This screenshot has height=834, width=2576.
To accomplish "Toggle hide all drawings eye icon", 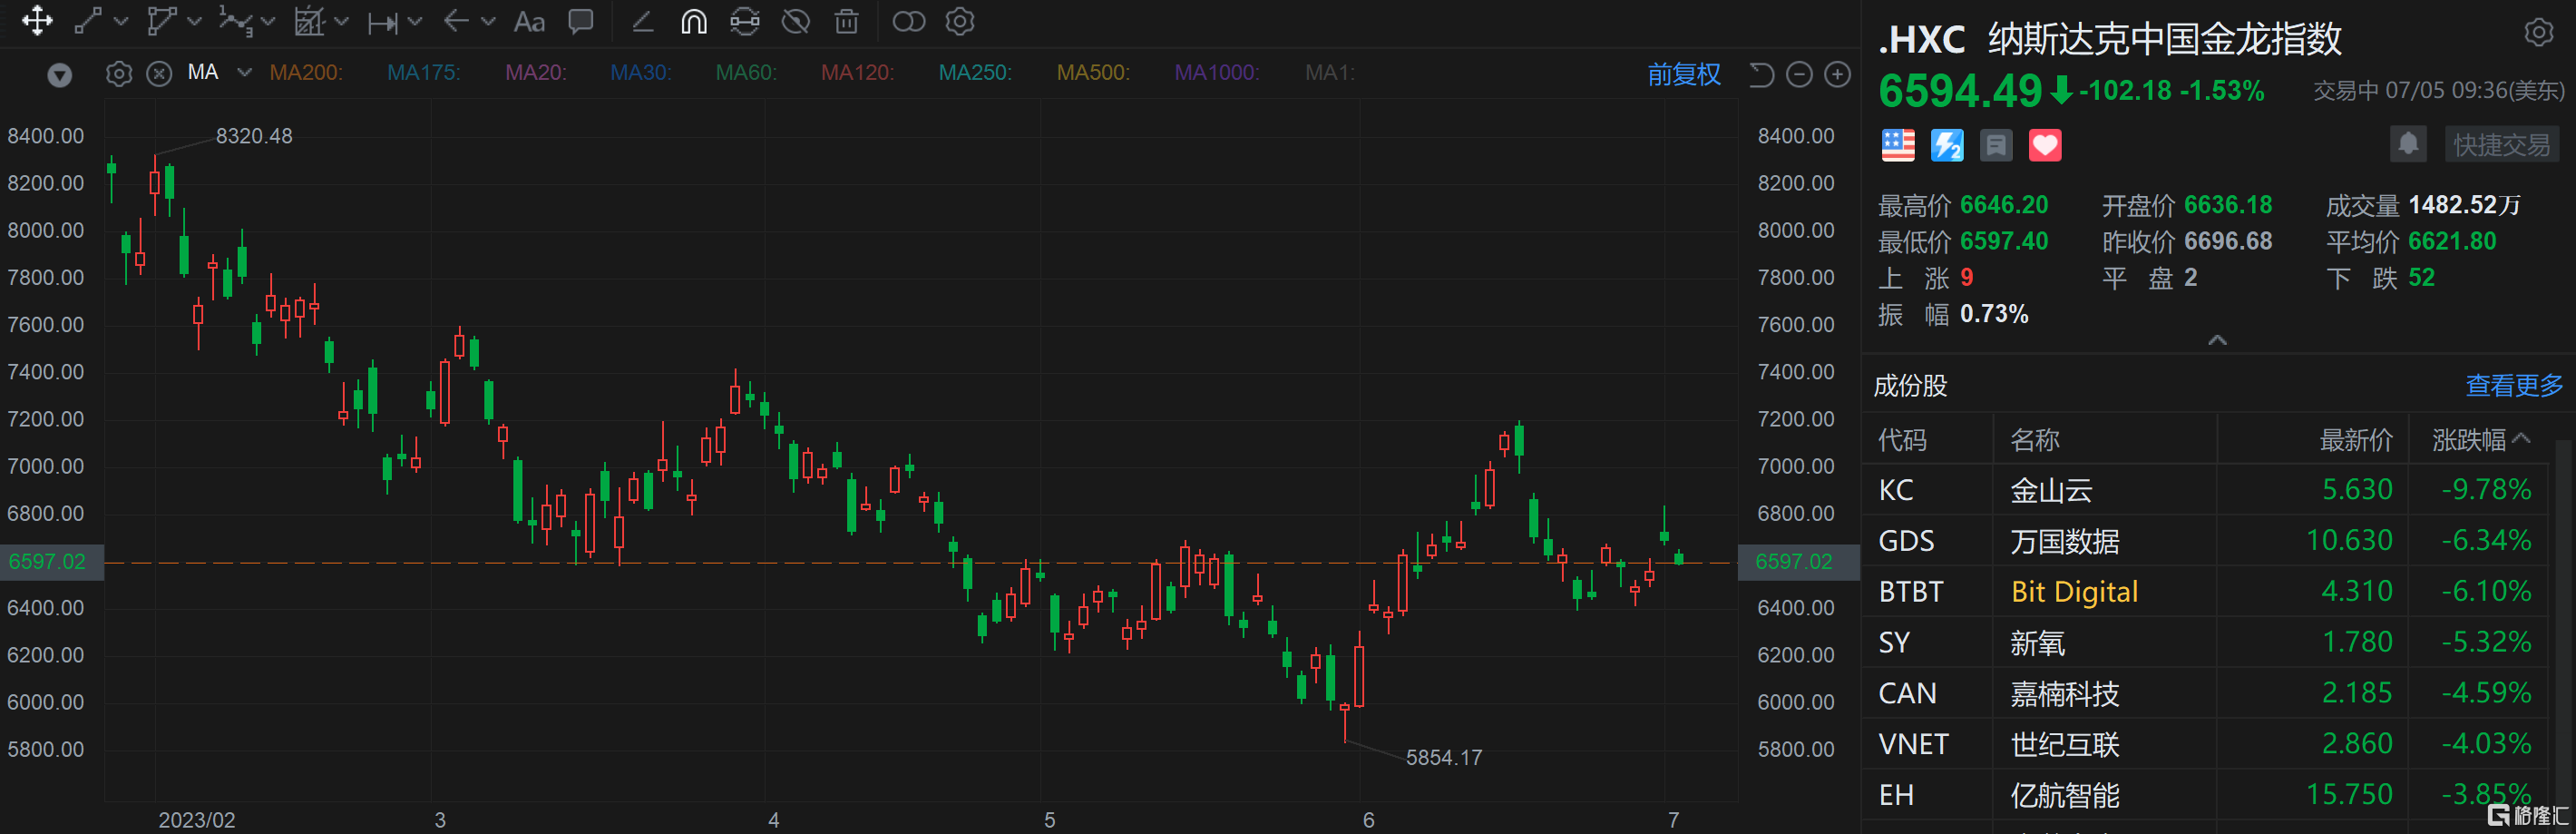I will coord(796,21).
